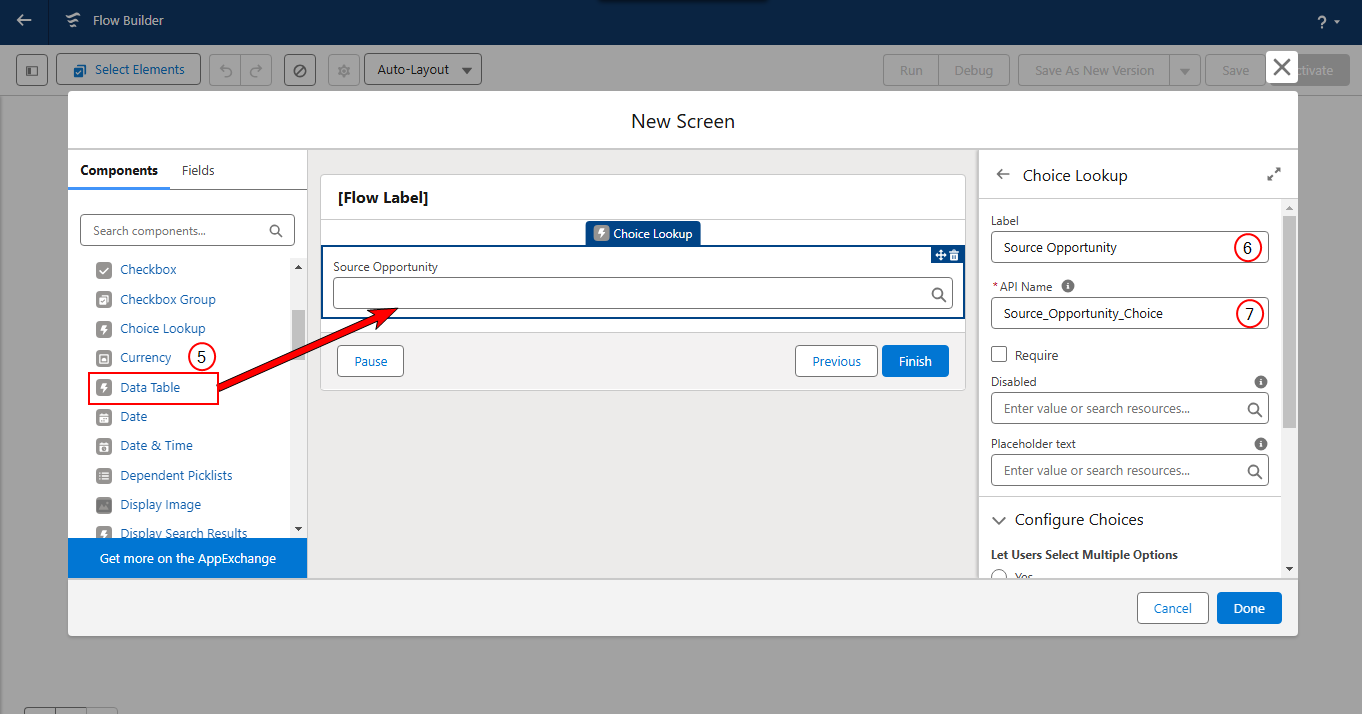
Task: Delete the Choice Lookup component with trash icon
Action: 954,255
